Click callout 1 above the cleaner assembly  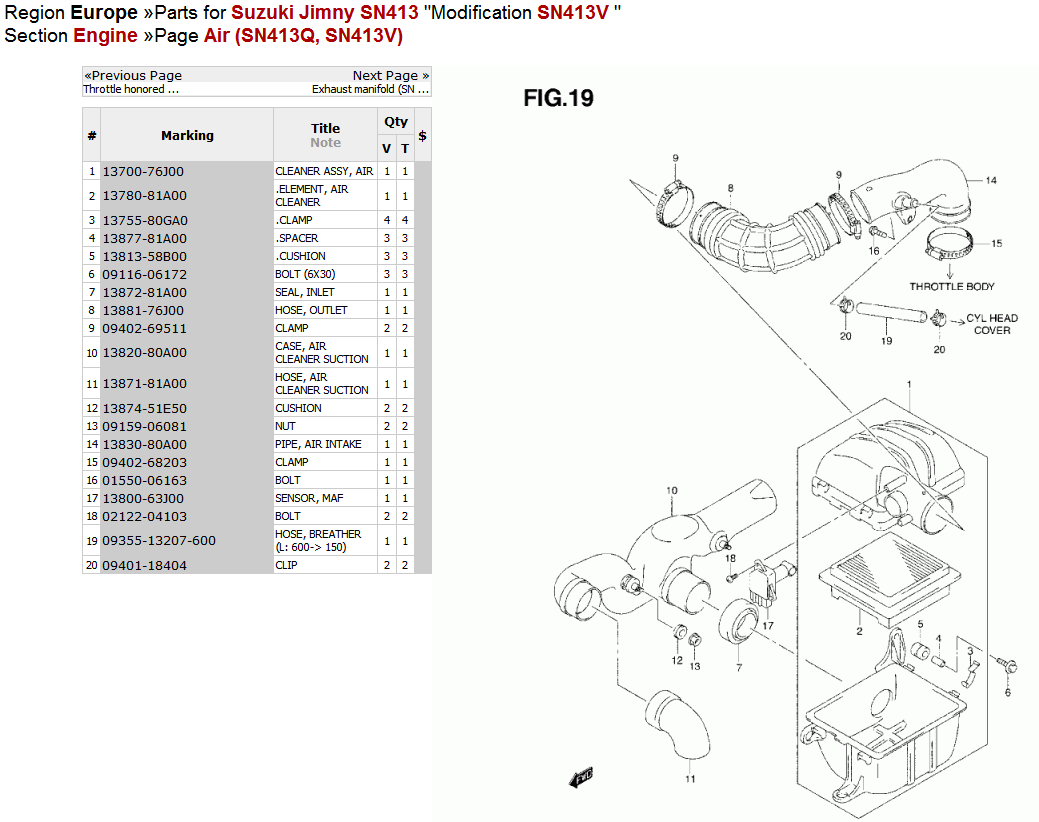click(x=909, y=384)
